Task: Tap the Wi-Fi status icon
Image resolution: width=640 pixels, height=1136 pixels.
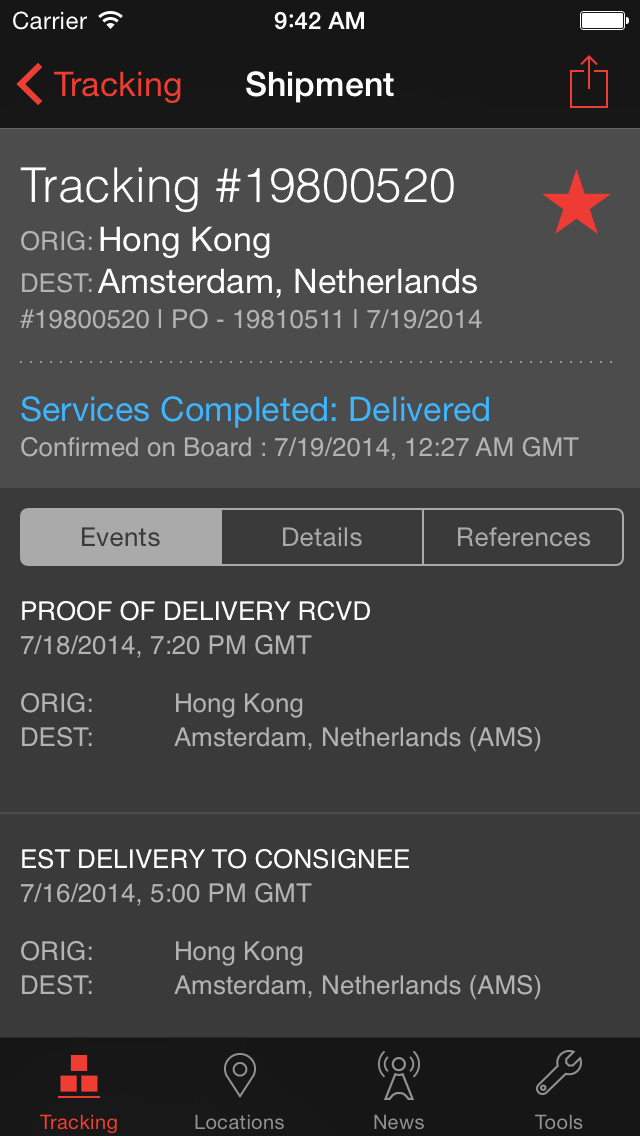Action: tap(110, 20)
